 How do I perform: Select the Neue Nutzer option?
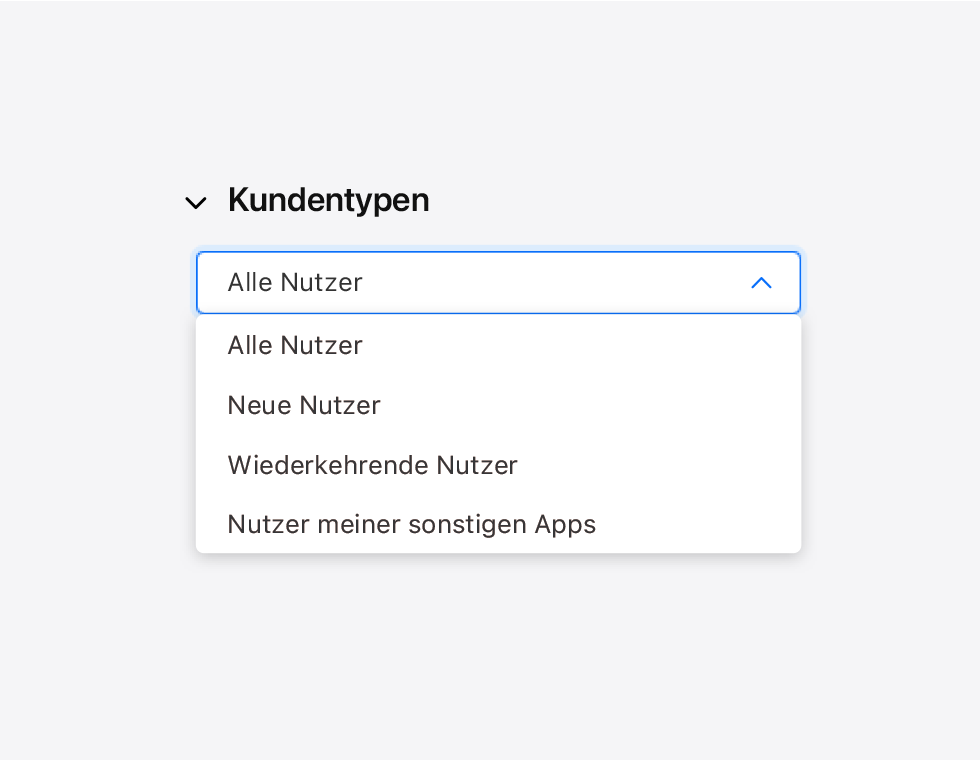(304, 406)
